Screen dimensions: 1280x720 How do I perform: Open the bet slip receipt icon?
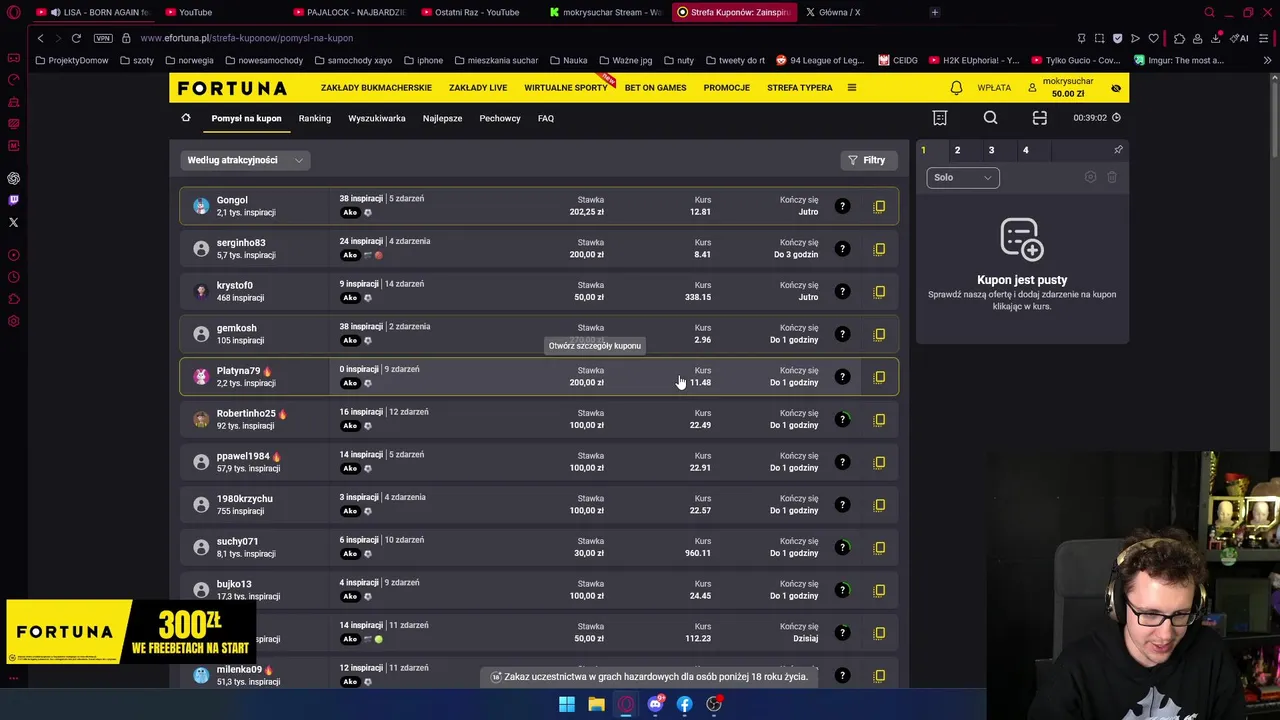pyautogui.click(x=940, y=118)
